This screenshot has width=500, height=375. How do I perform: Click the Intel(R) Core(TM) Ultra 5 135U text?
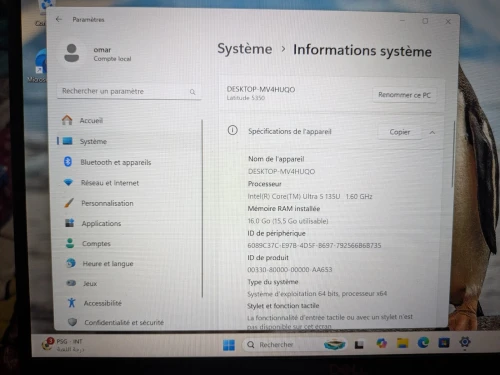[x=294, y=196]
